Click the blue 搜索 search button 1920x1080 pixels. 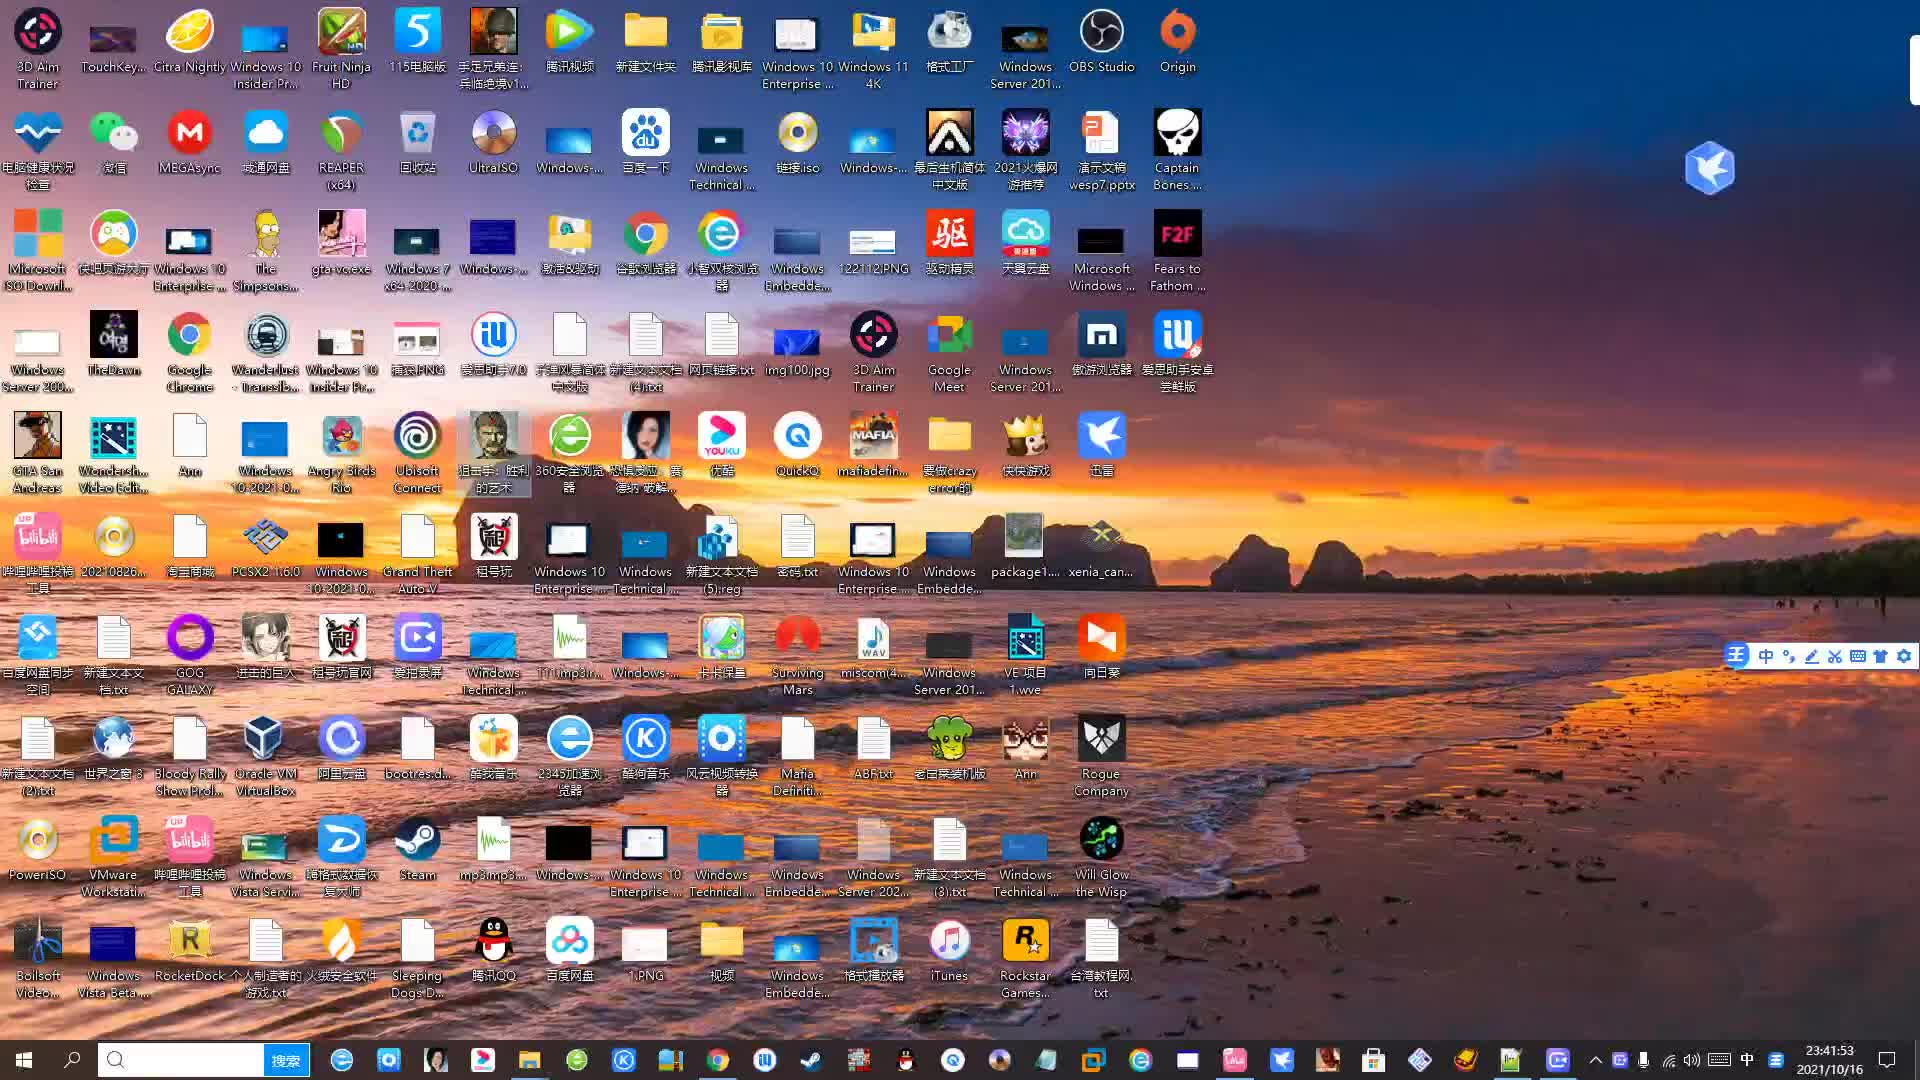pyautogui.click(x=286, y=1060)
